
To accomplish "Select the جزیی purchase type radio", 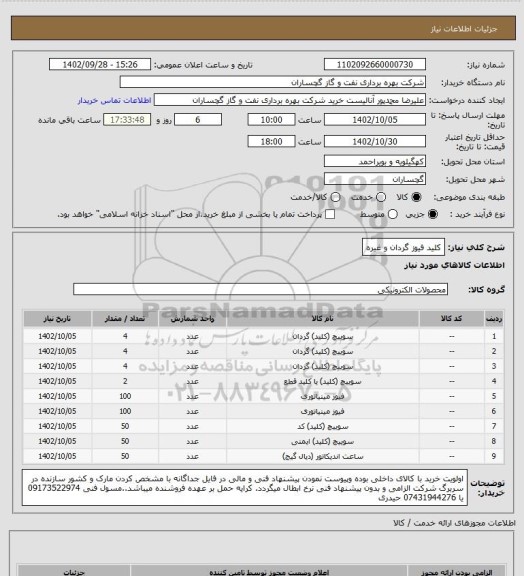I will point(433,214).
